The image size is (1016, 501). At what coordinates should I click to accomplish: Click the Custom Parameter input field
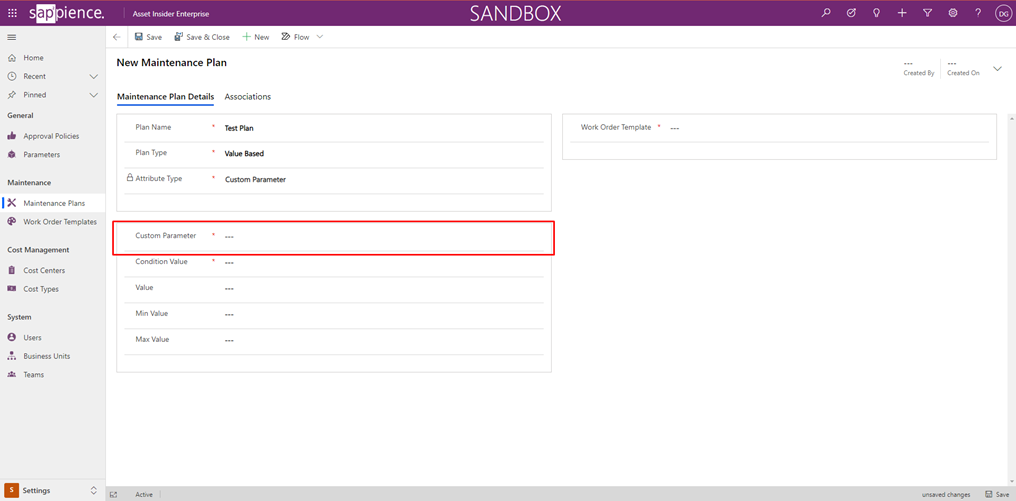click(x=380, y=236)
